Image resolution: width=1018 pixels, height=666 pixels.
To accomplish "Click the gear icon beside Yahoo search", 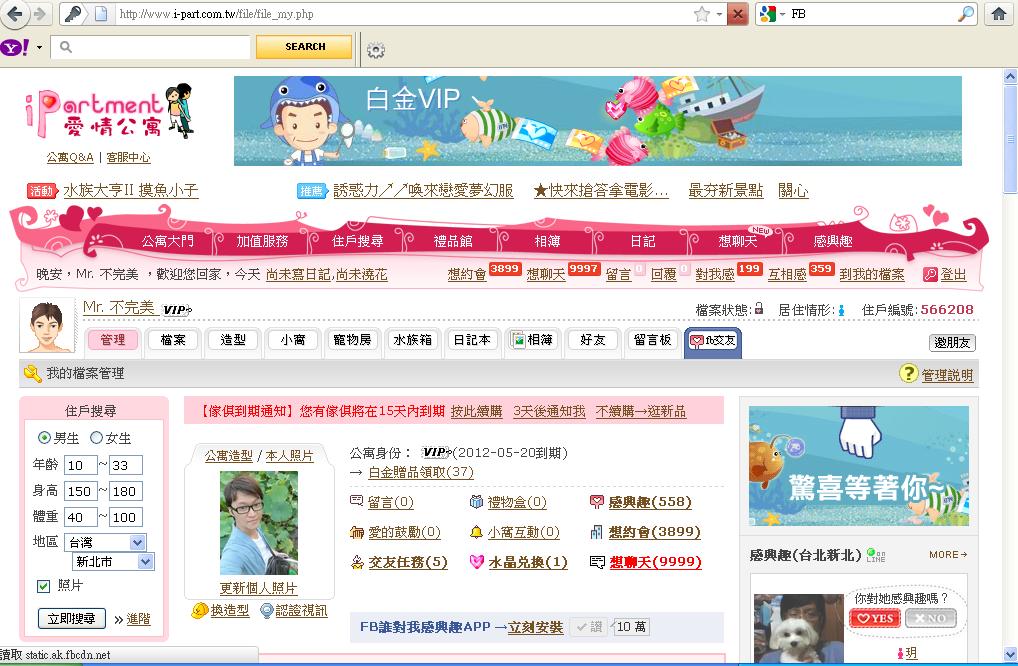I will click(376, 49).
